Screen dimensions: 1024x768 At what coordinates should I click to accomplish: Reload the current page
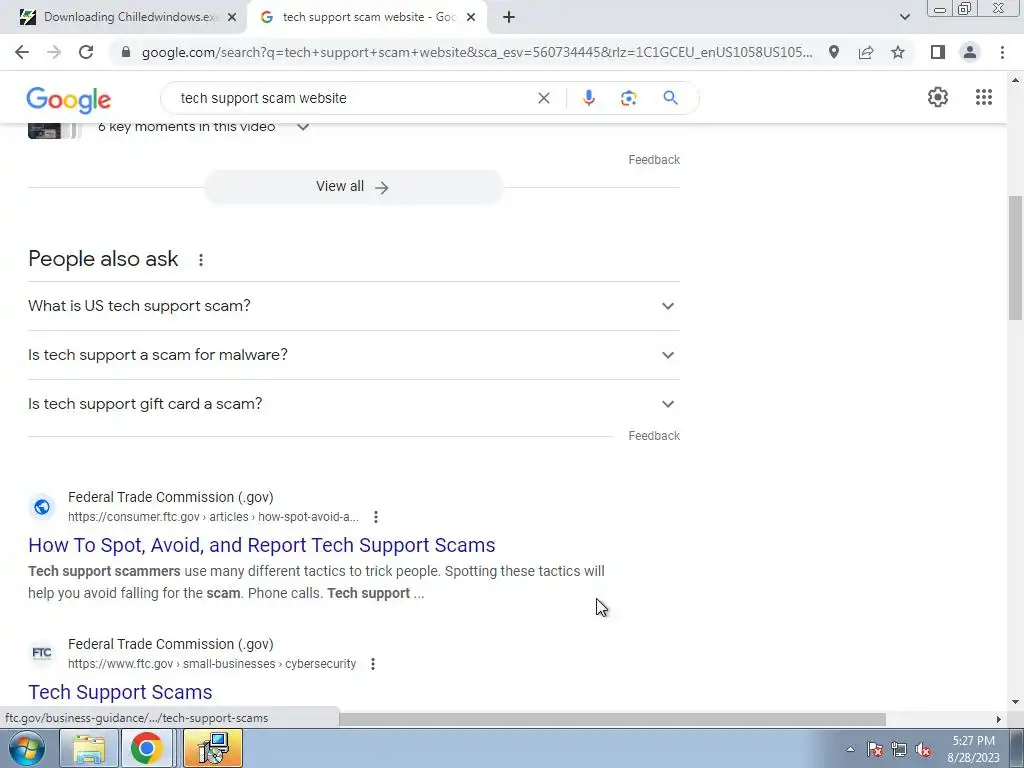(x=86, y=52)
